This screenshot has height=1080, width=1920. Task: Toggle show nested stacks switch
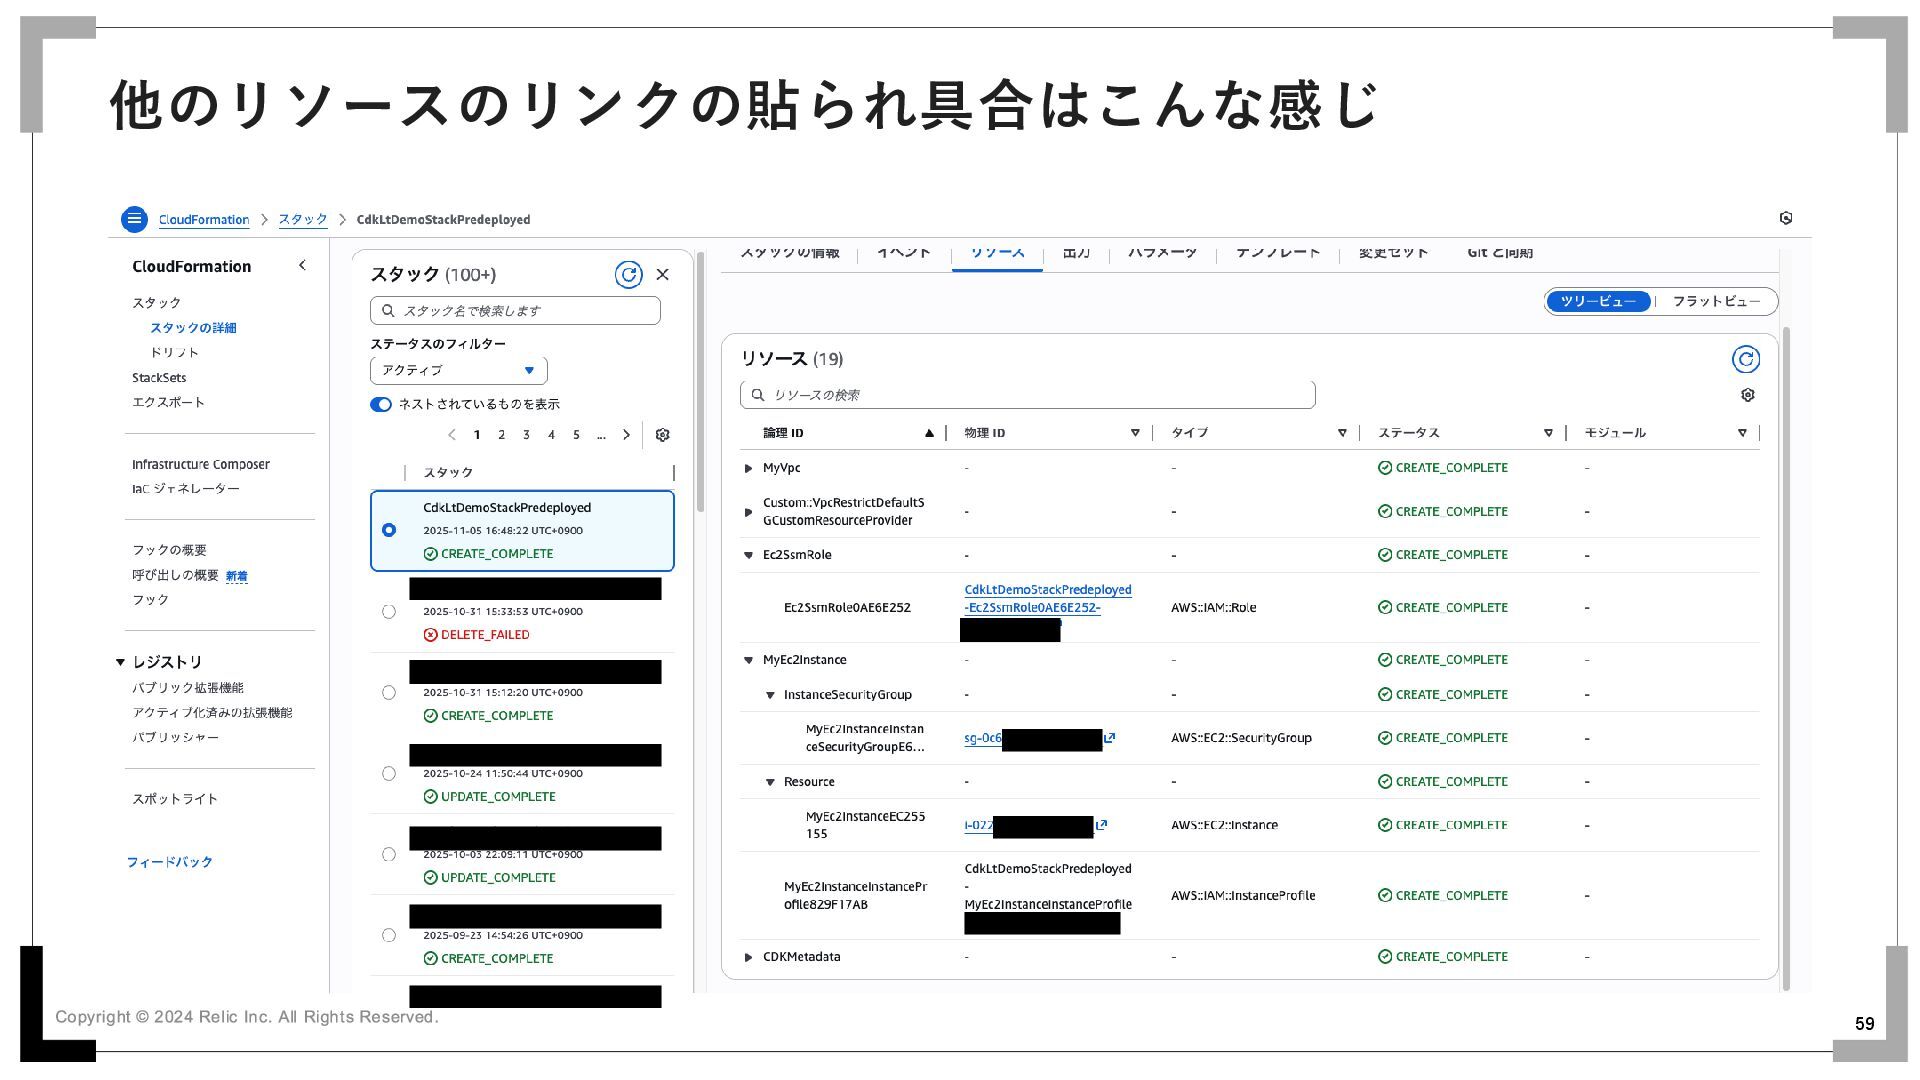[381, 404]
